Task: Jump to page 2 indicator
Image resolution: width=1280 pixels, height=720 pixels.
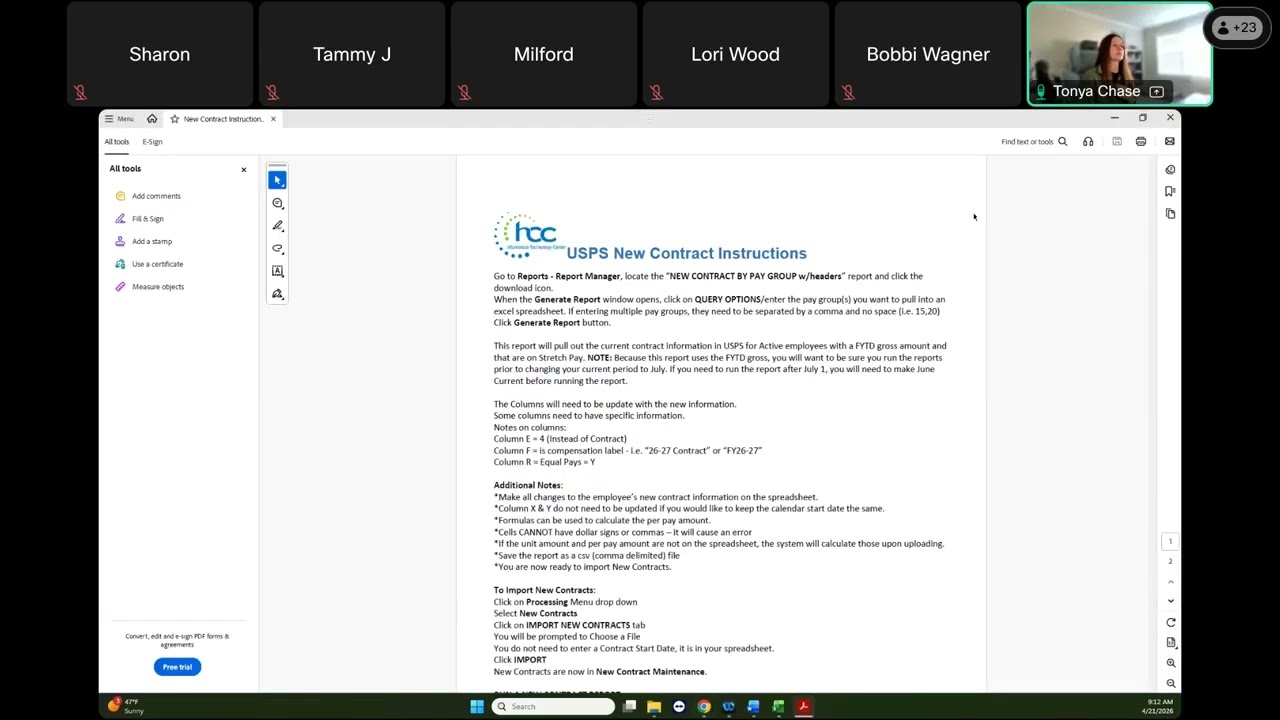Action: (x=1171, y=562)
